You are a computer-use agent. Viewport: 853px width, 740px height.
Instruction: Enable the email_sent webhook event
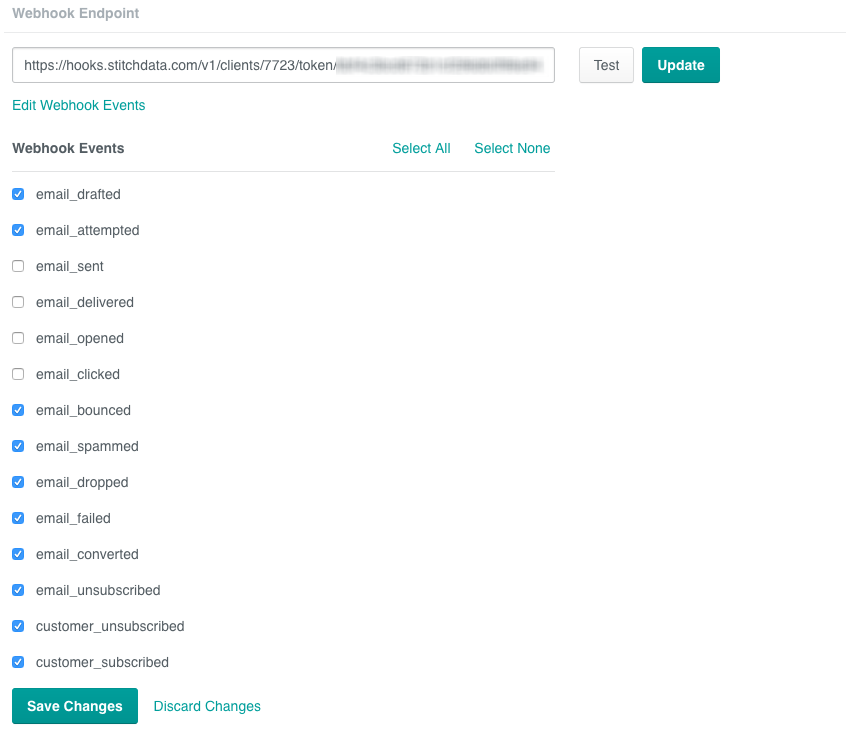tap(17, 266)
